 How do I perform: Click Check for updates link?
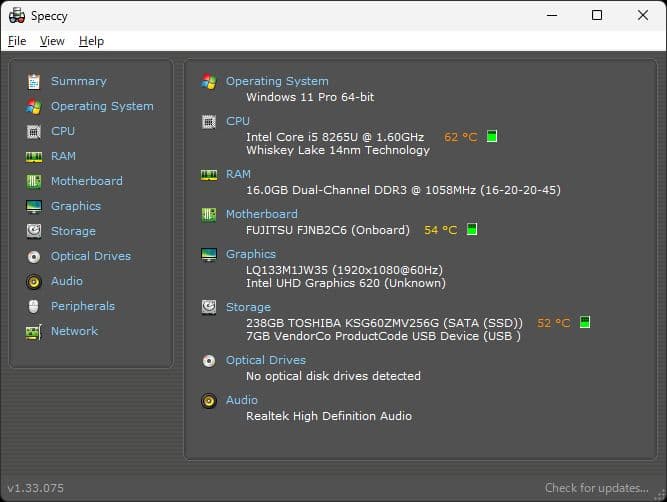pyautogui.click(x=596, y=488)
